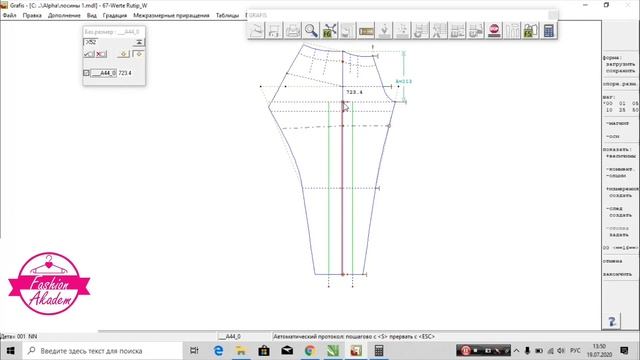Click the download-arrow icon in the Grafis toolbar

(x=384, y=31)
